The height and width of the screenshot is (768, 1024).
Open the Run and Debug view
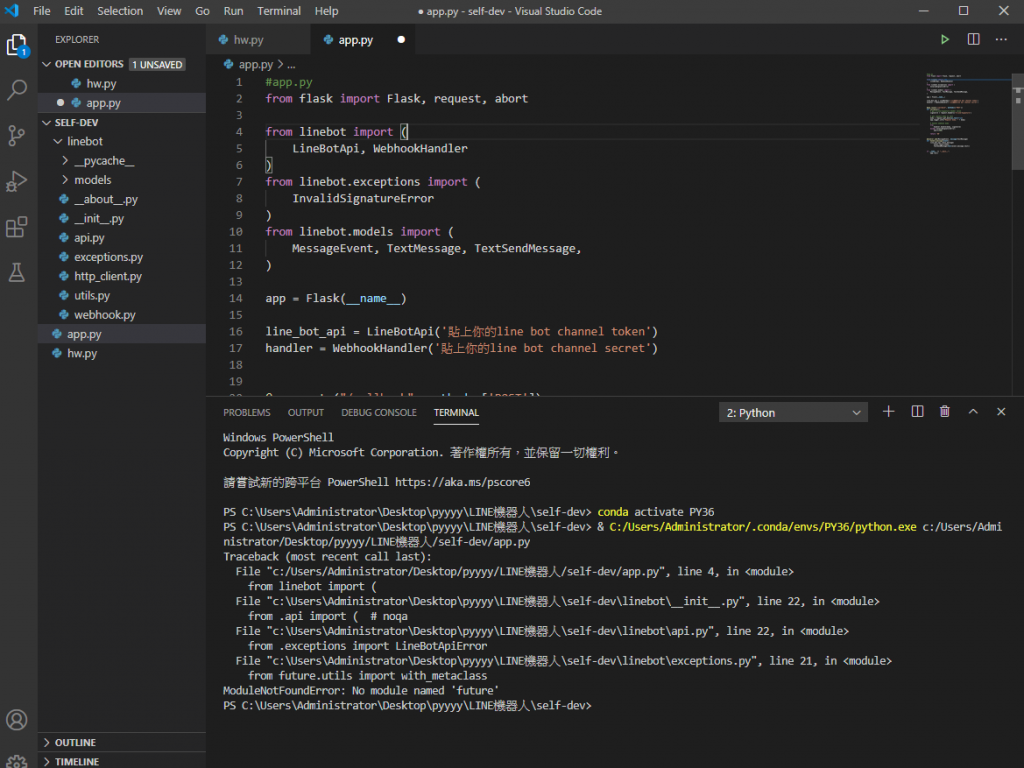click(x=17, y=181)
